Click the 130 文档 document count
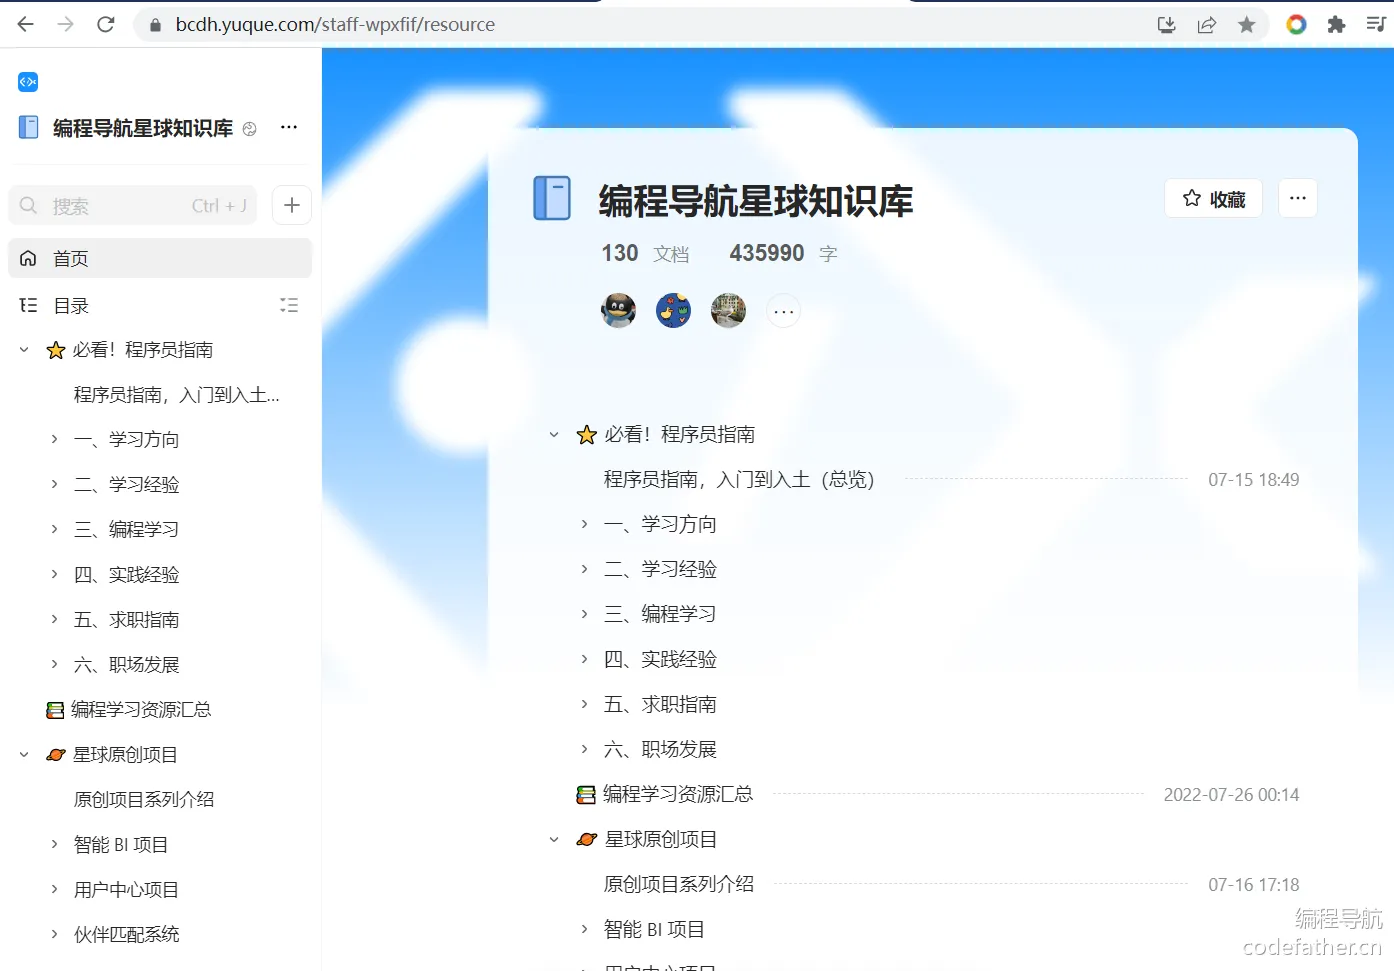Image resolution: width=1394 pixels, height=971 pixels. tap(645, 253)
